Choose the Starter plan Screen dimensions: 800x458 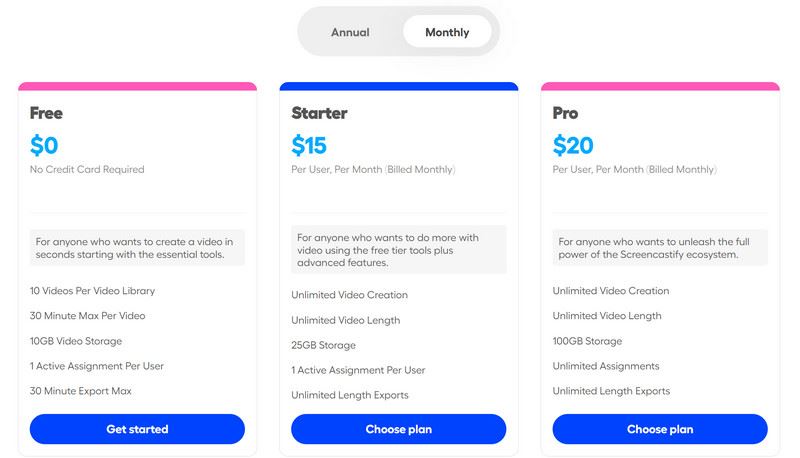click(399, 429)
